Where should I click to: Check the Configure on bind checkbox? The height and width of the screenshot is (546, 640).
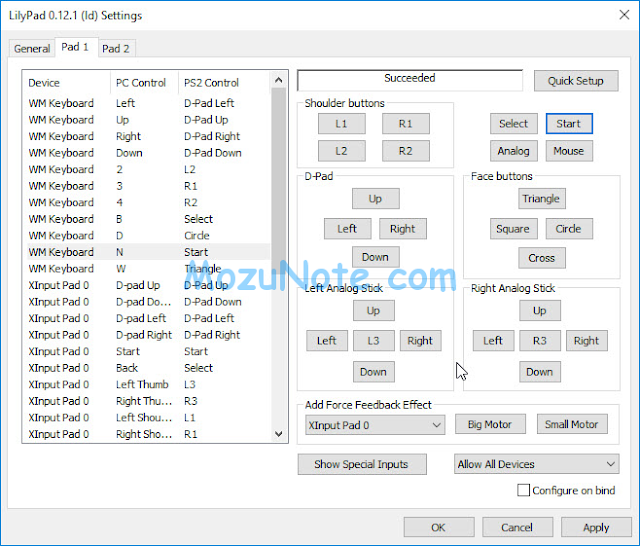(x=524, y=490)
